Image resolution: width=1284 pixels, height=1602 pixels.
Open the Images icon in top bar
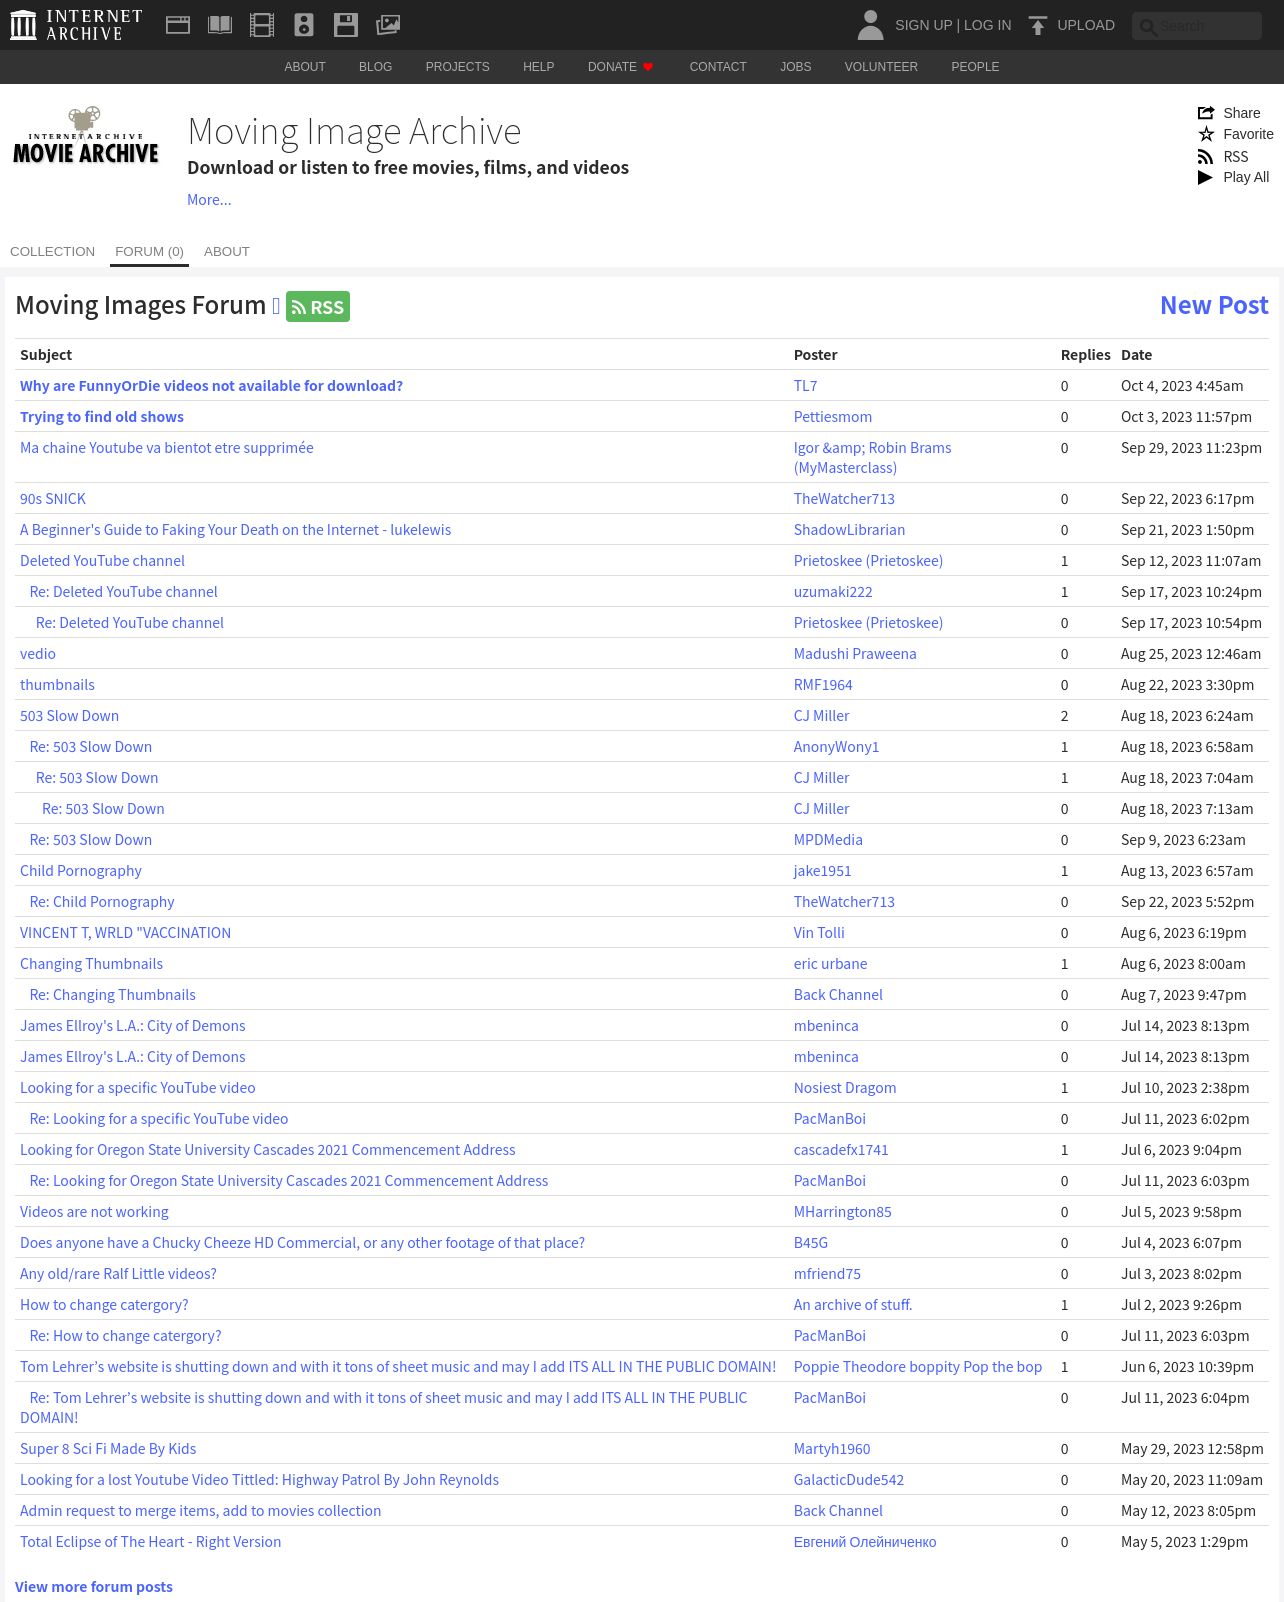tap(388, 25)
